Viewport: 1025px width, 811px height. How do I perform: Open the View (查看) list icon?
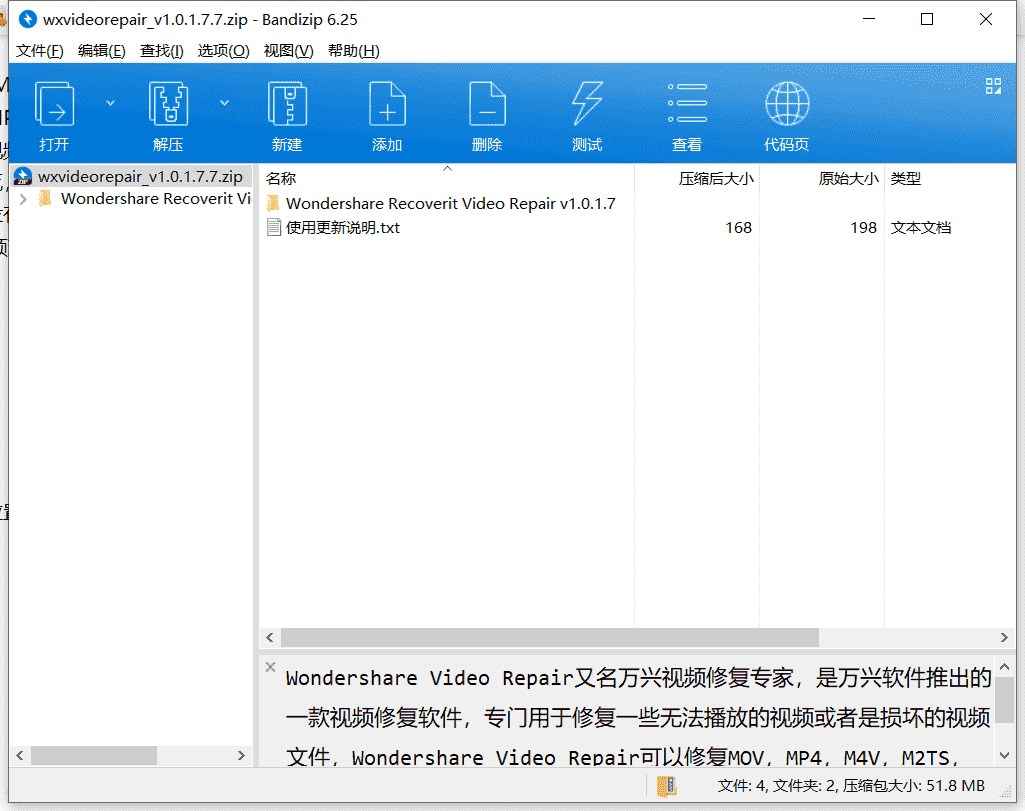pos(687,103)
